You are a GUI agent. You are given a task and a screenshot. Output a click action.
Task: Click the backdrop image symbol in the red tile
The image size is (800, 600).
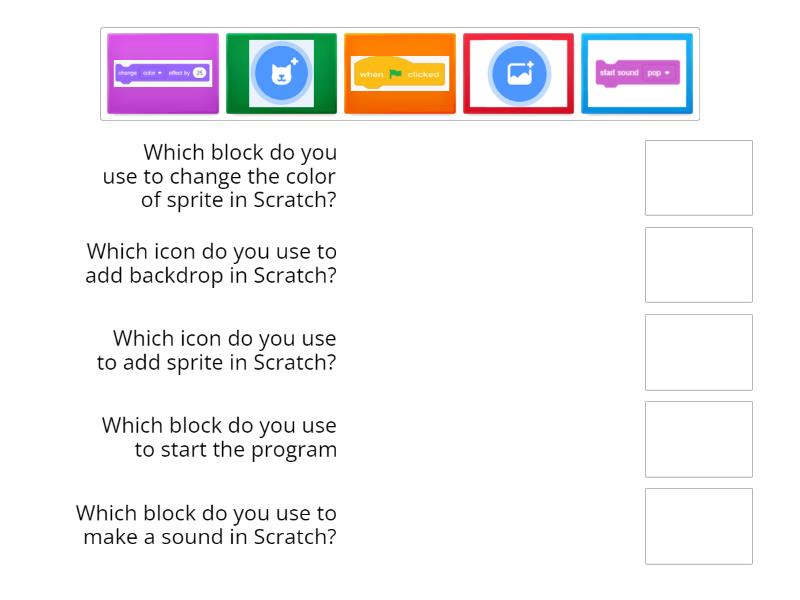[518, 73]
